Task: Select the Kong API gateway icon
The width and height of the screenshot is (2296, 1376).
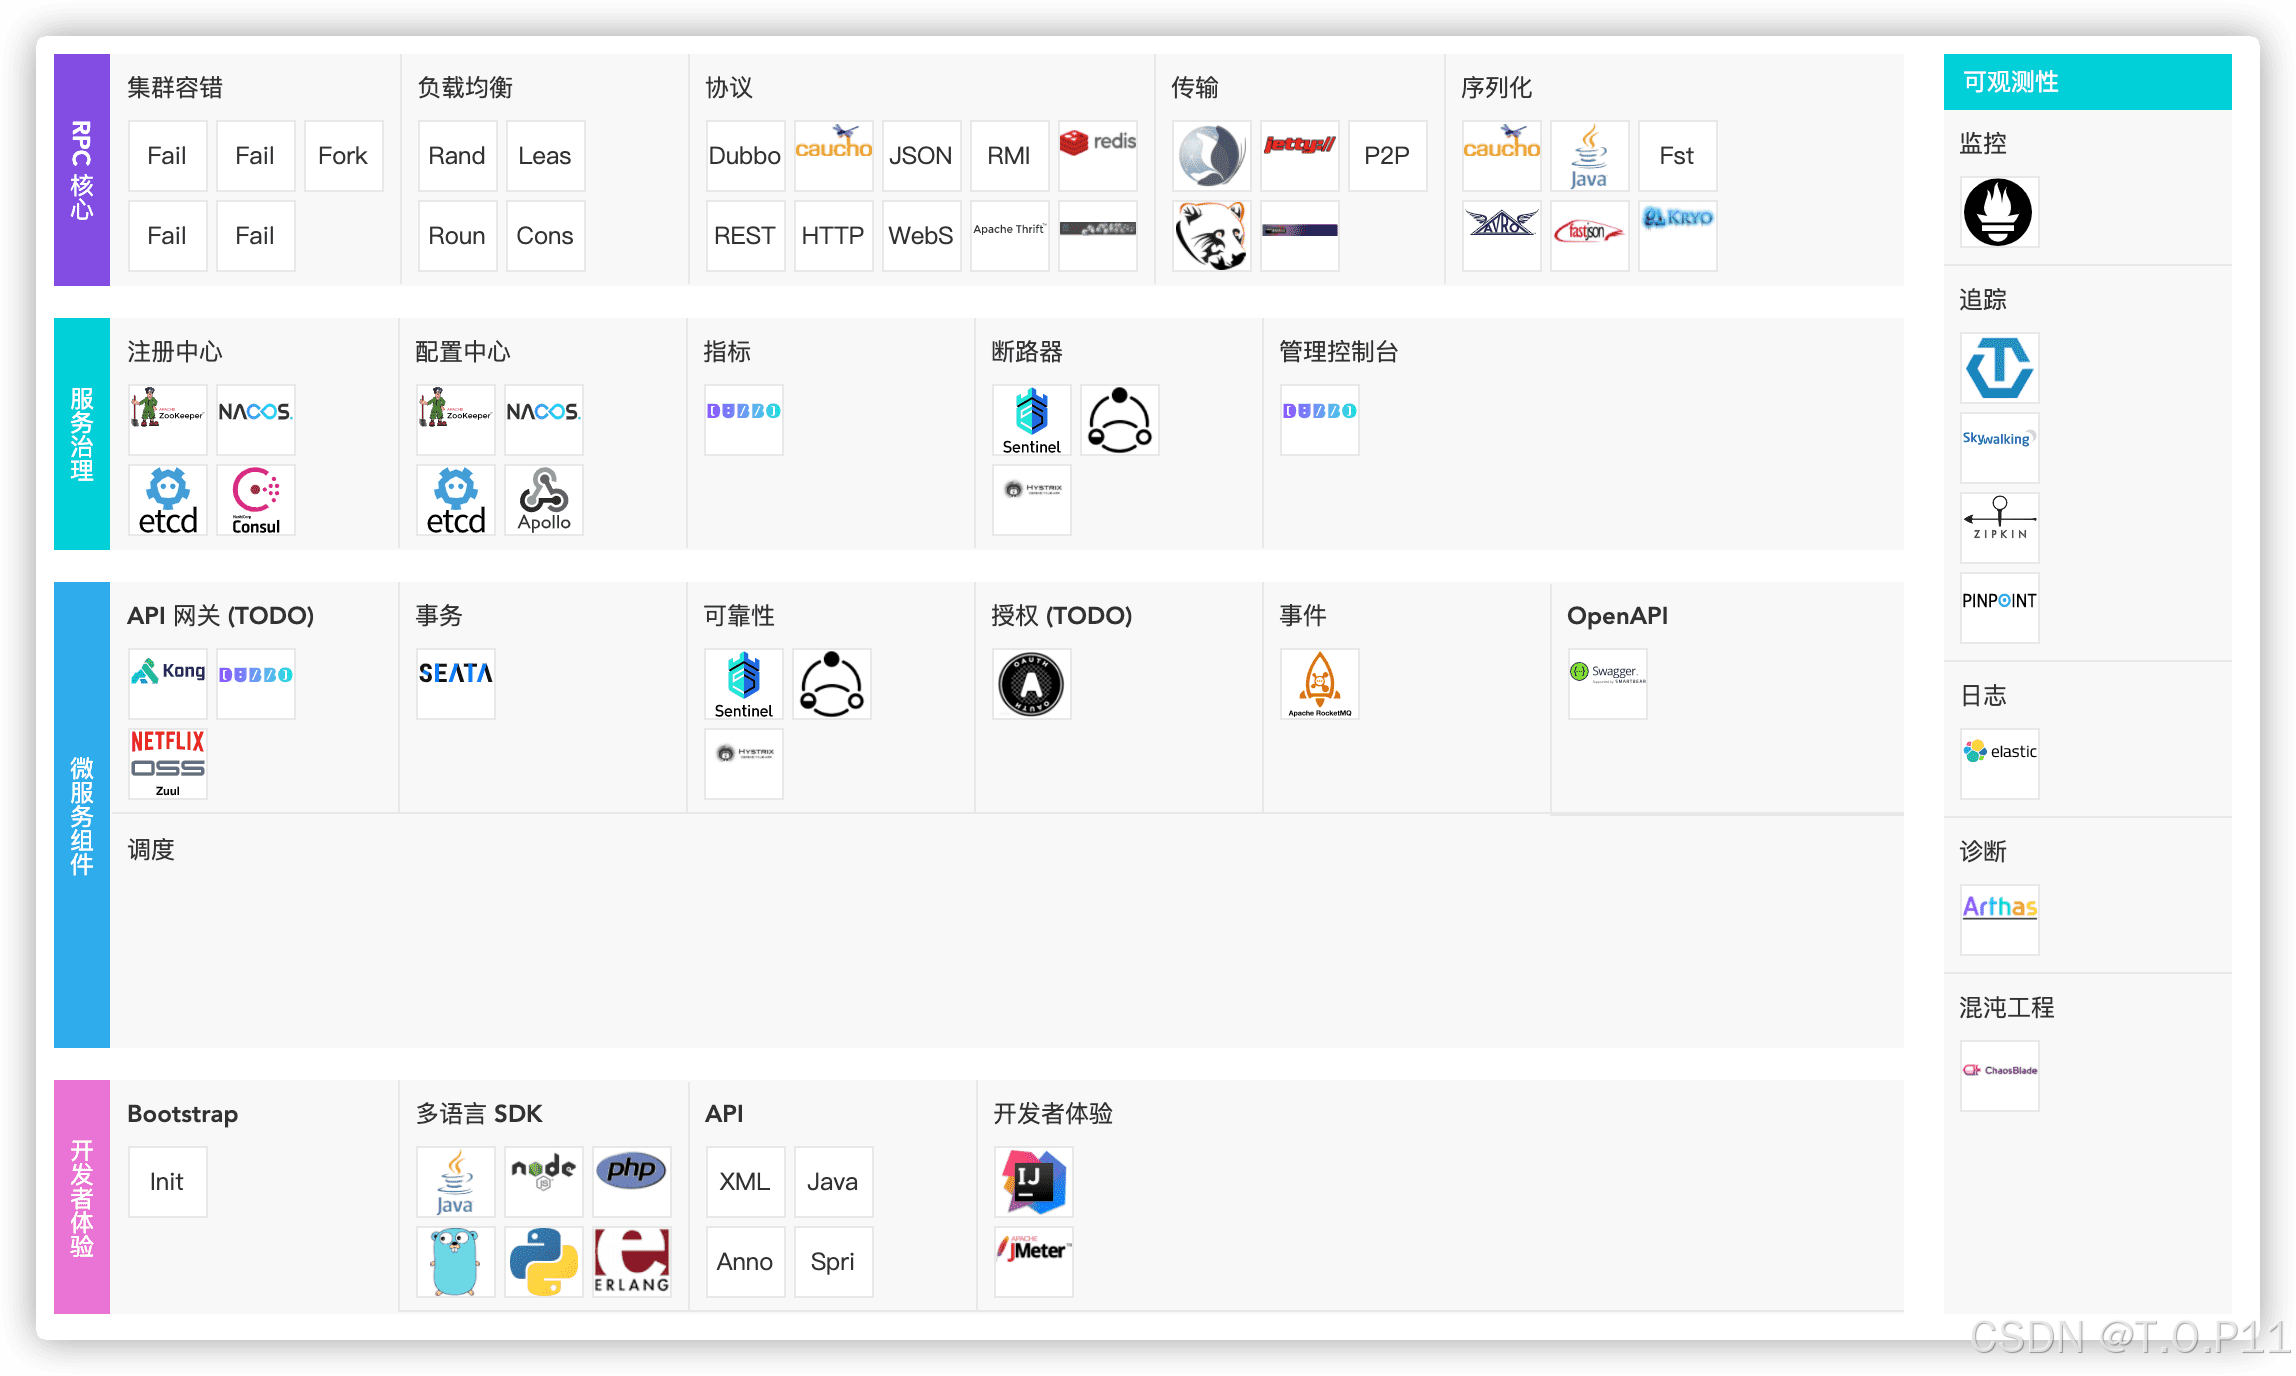Action: tap(167, 684)
